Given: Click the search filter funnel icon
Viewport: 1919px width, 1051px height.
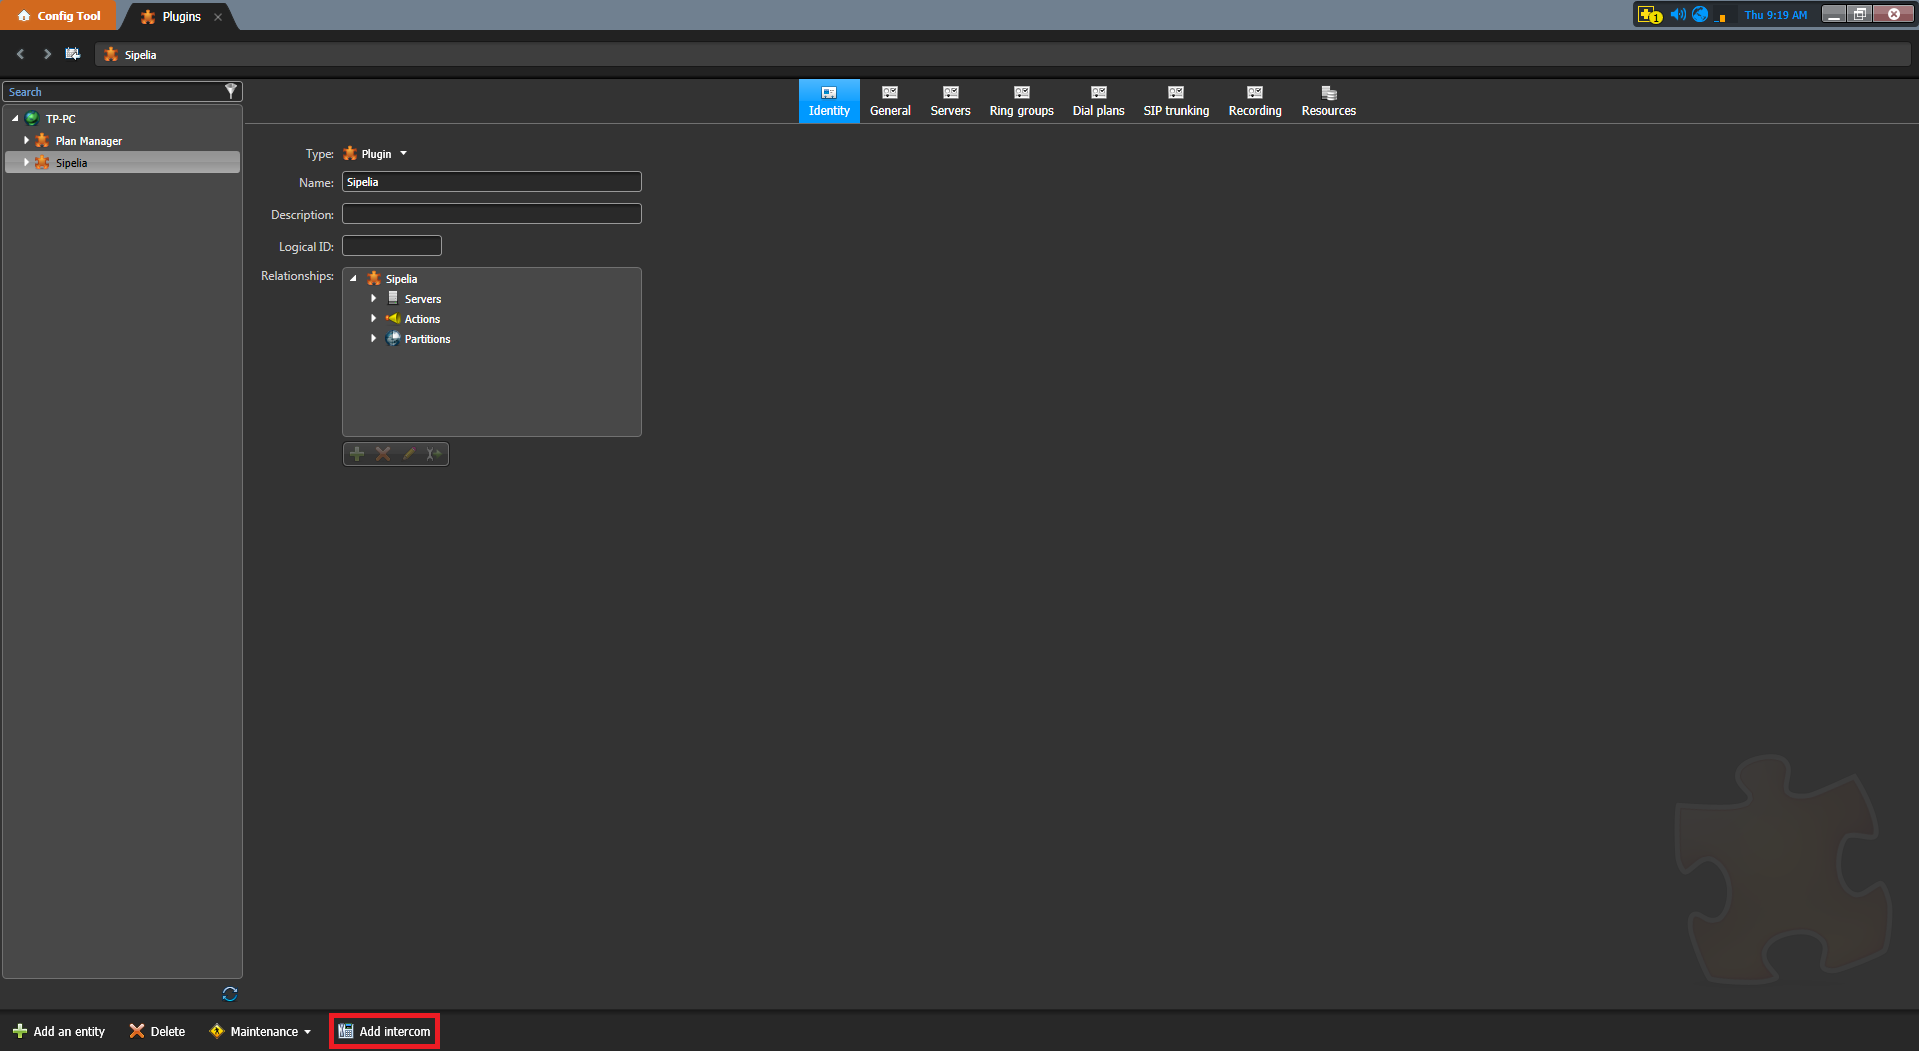Looking at the screenshot, I should (231, 91).
